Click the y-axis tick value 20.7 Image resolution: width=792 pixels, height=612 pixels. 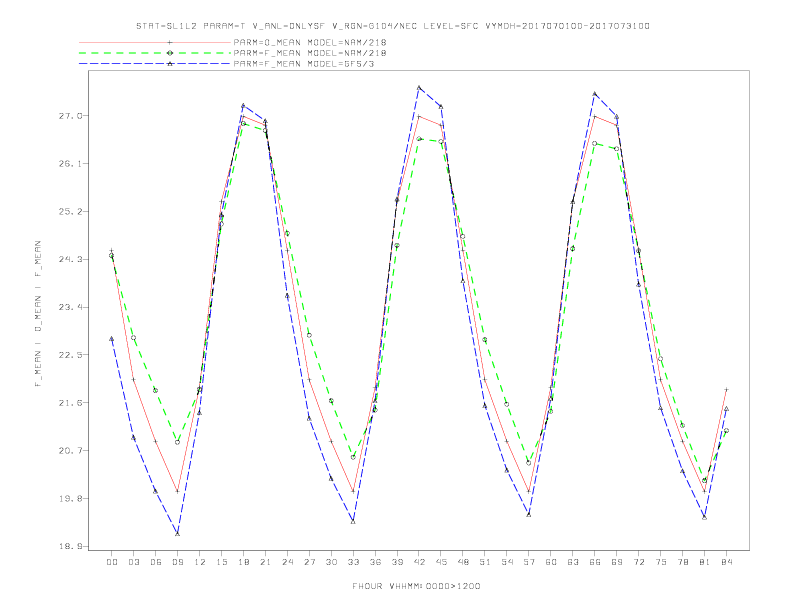(70, 450)
